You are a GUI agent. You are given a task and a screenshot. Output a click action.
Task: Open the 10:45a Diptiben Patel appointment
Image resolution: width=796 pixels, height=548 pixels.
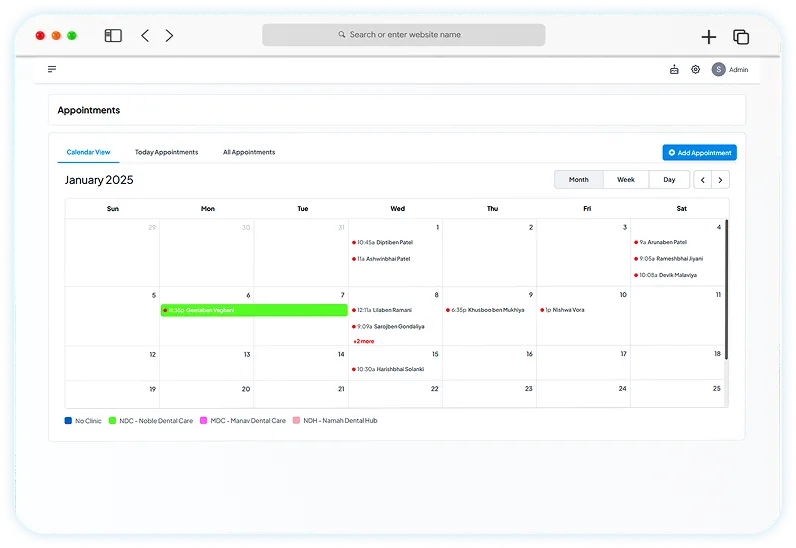pyautogui.click(x=382, y=242)
